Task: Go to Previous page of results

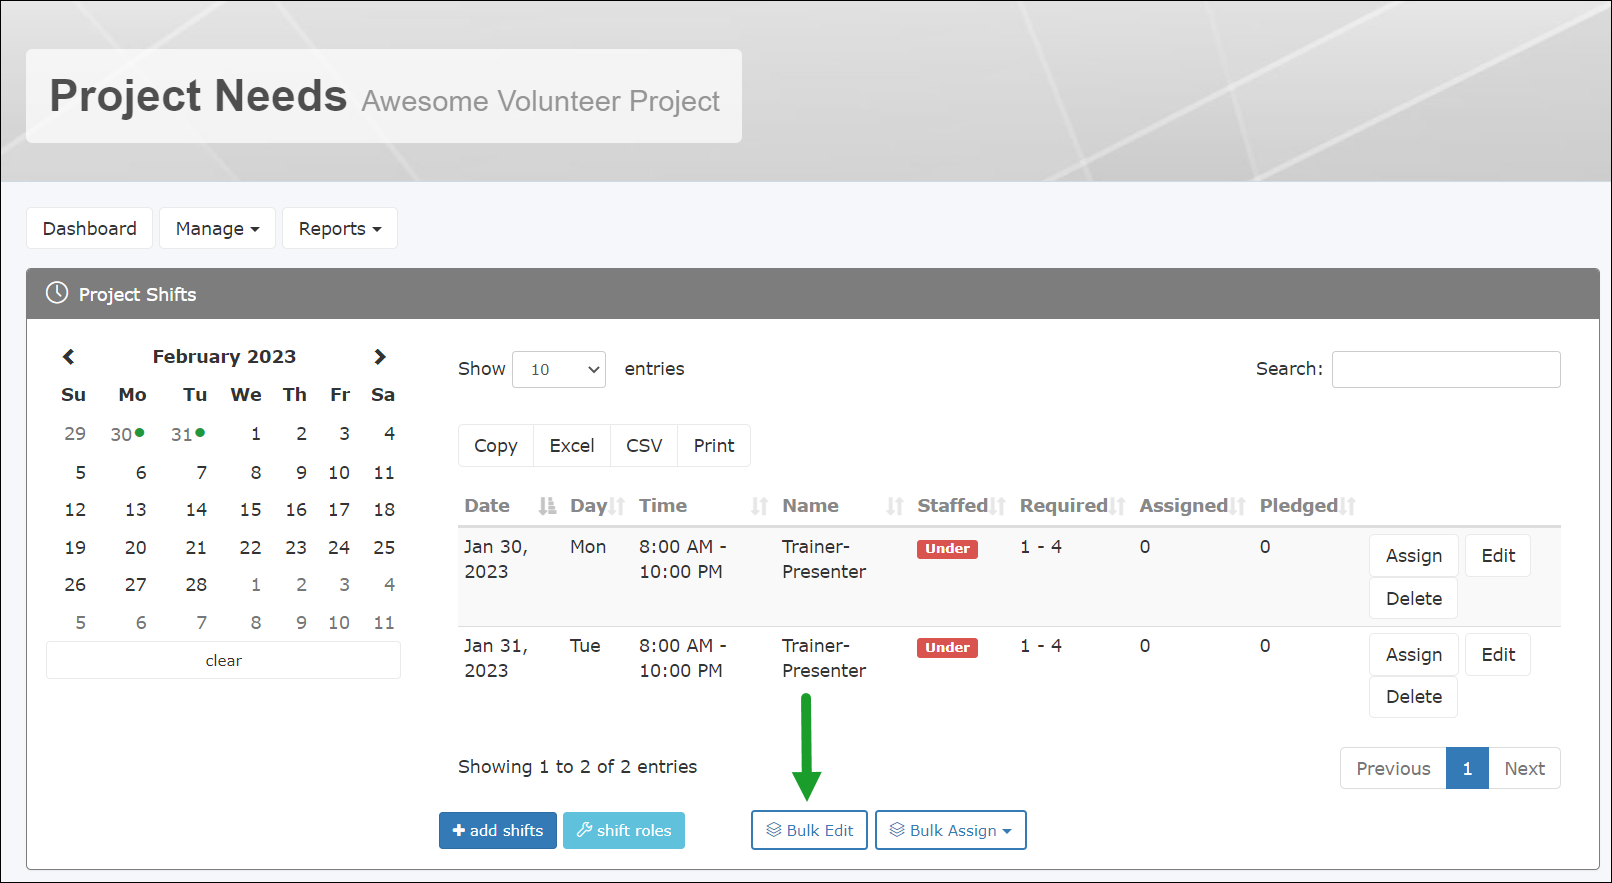Action: pos(1393,768)
